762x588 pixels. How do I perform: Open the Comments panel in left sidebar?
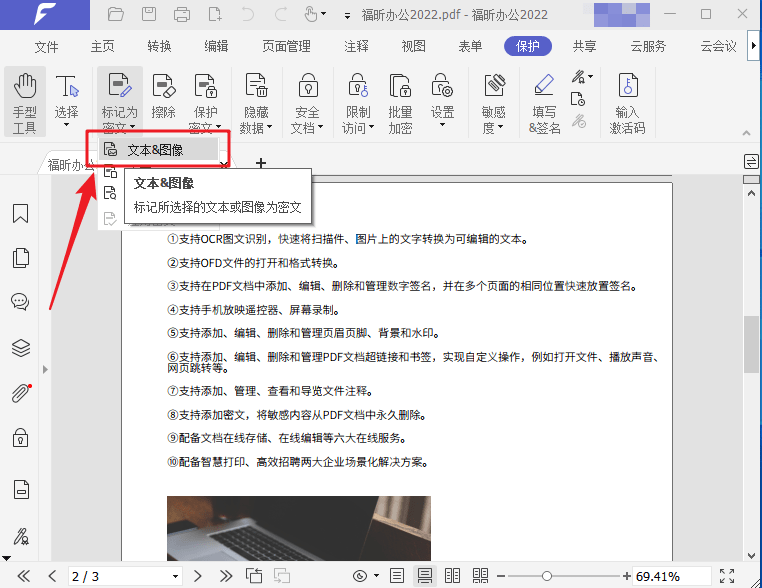pos(20,302)
